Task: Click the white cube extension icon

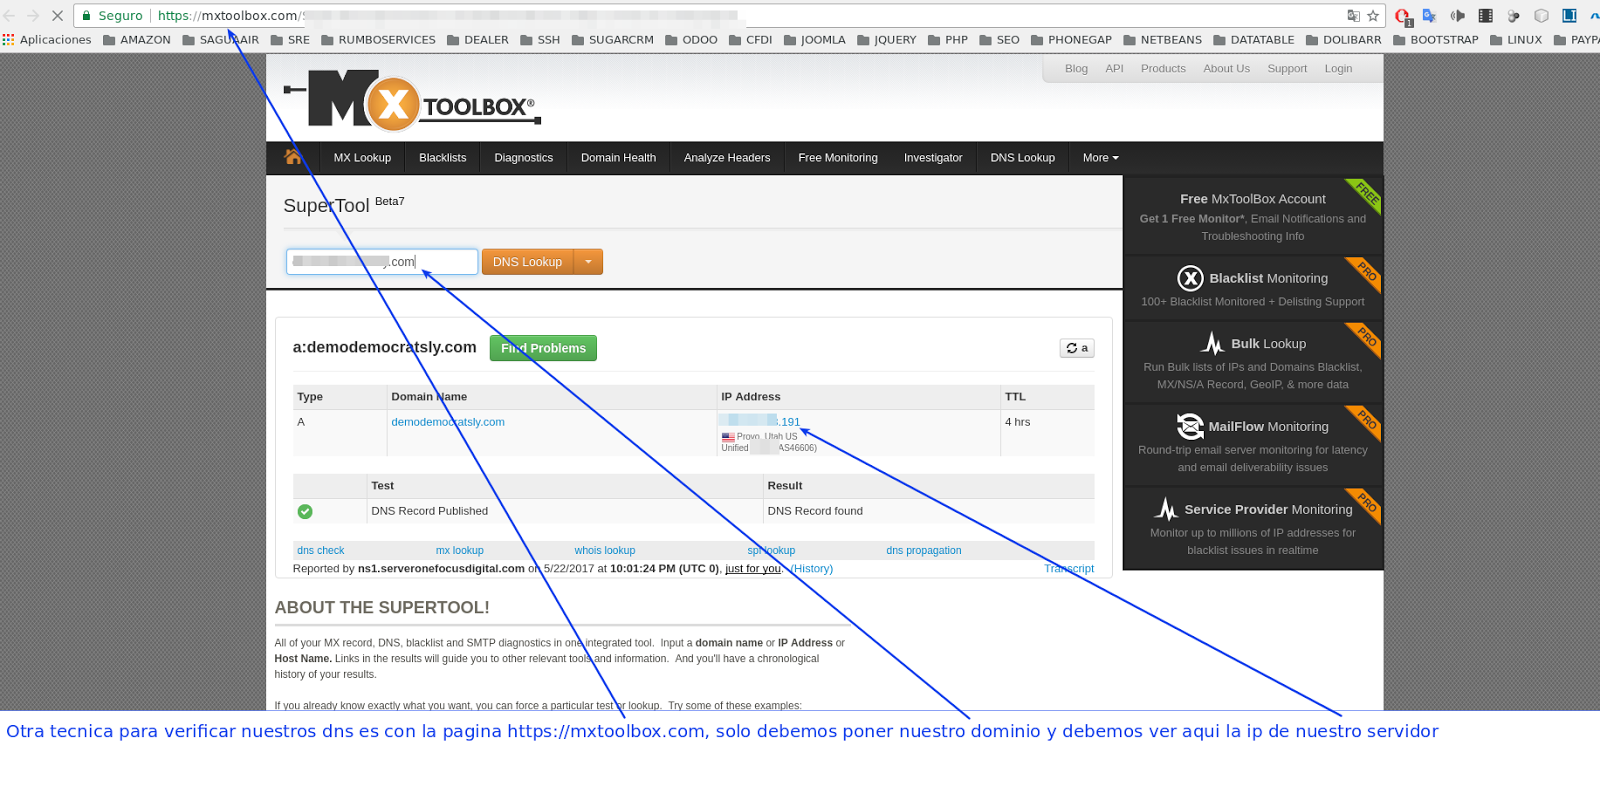Action: point(1541,15)
